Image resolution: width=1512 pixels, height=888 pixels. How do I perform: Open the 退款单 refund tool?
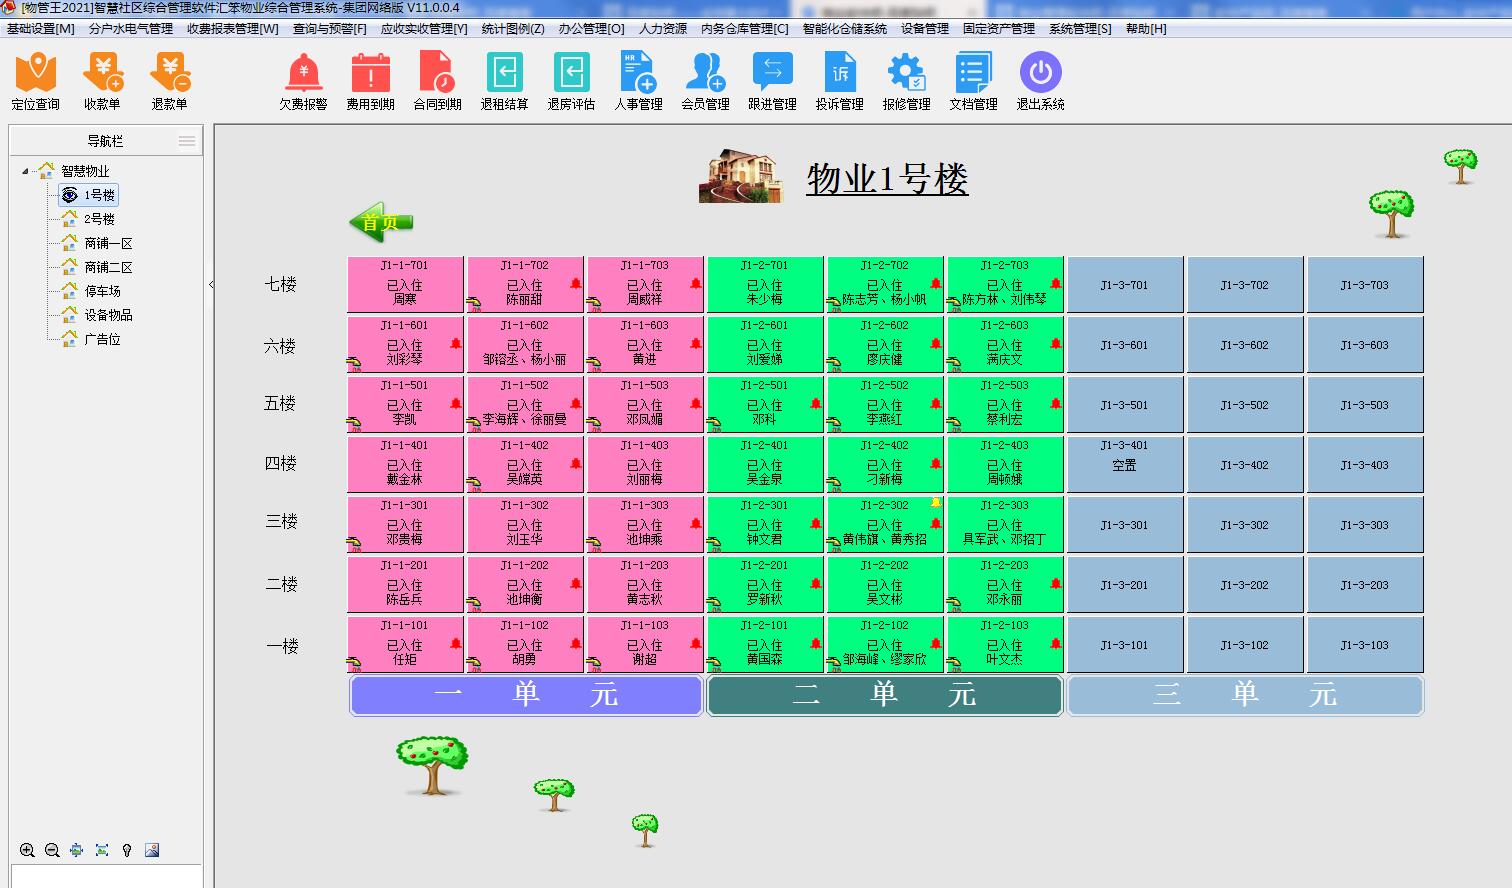169,81
